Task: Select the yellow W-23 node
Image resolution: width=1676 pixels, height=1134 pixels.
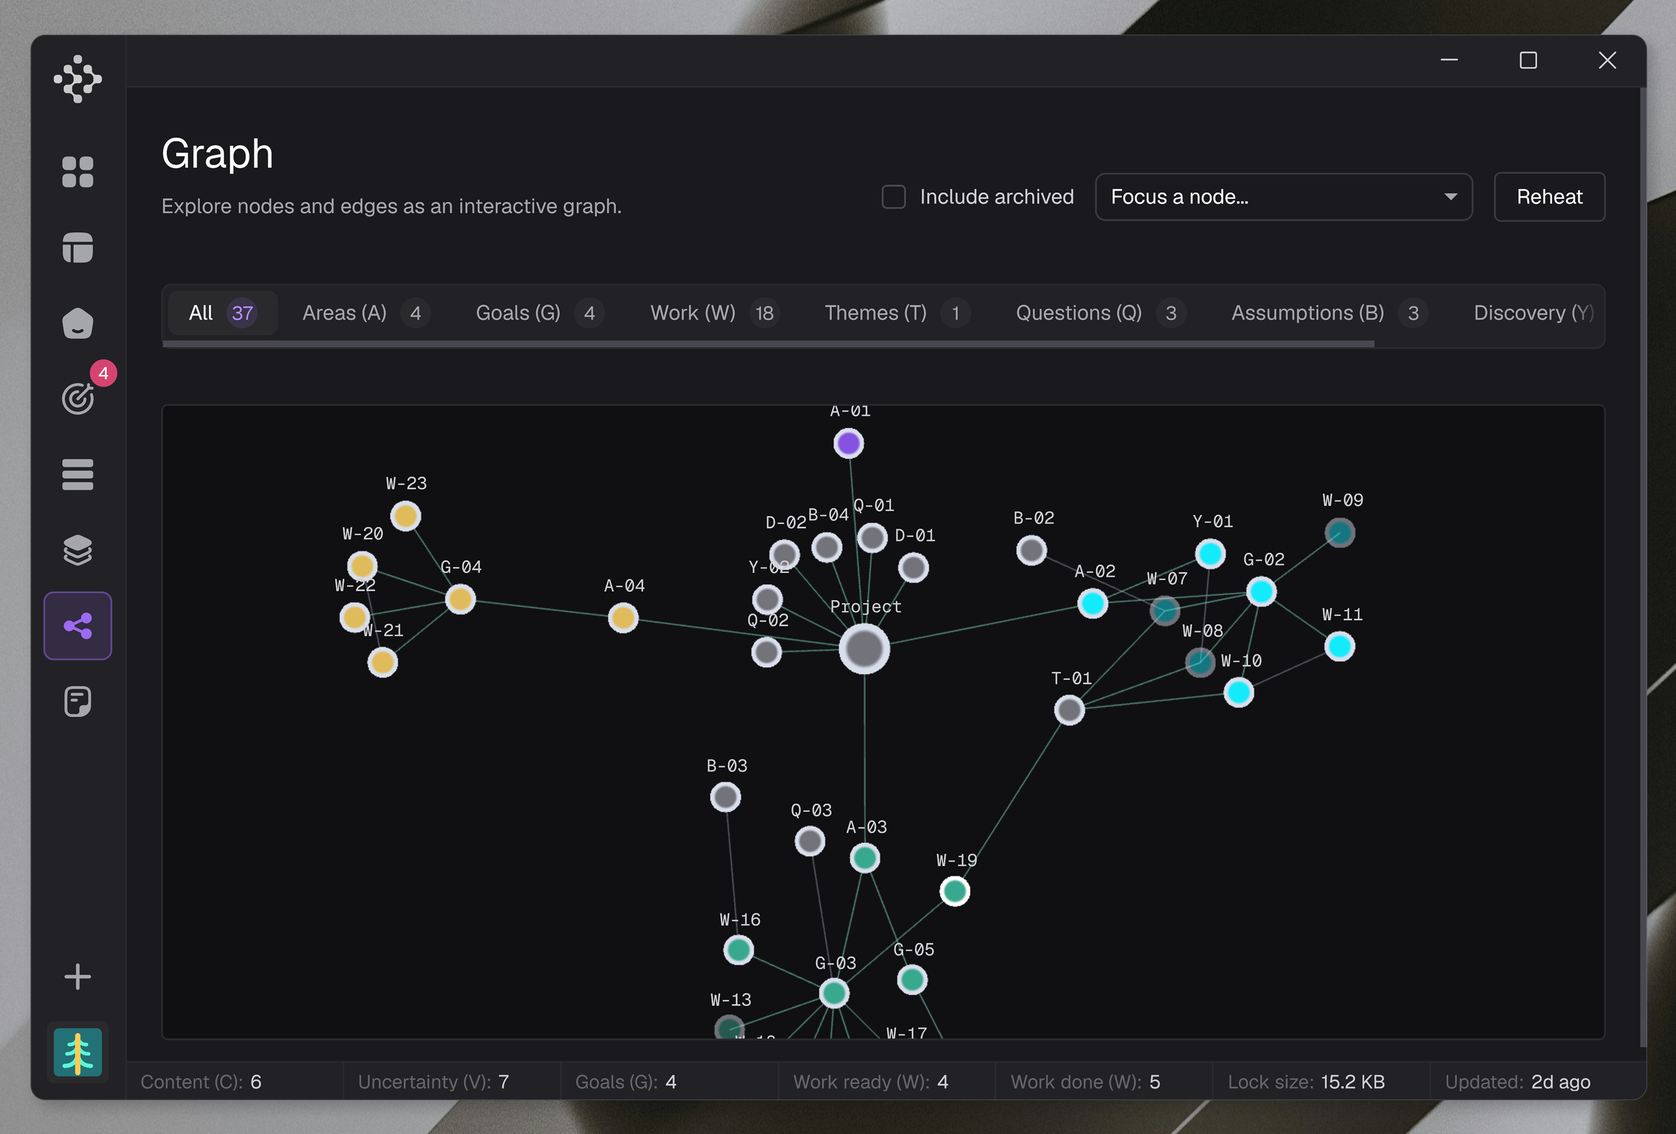Action: [405, 516]
